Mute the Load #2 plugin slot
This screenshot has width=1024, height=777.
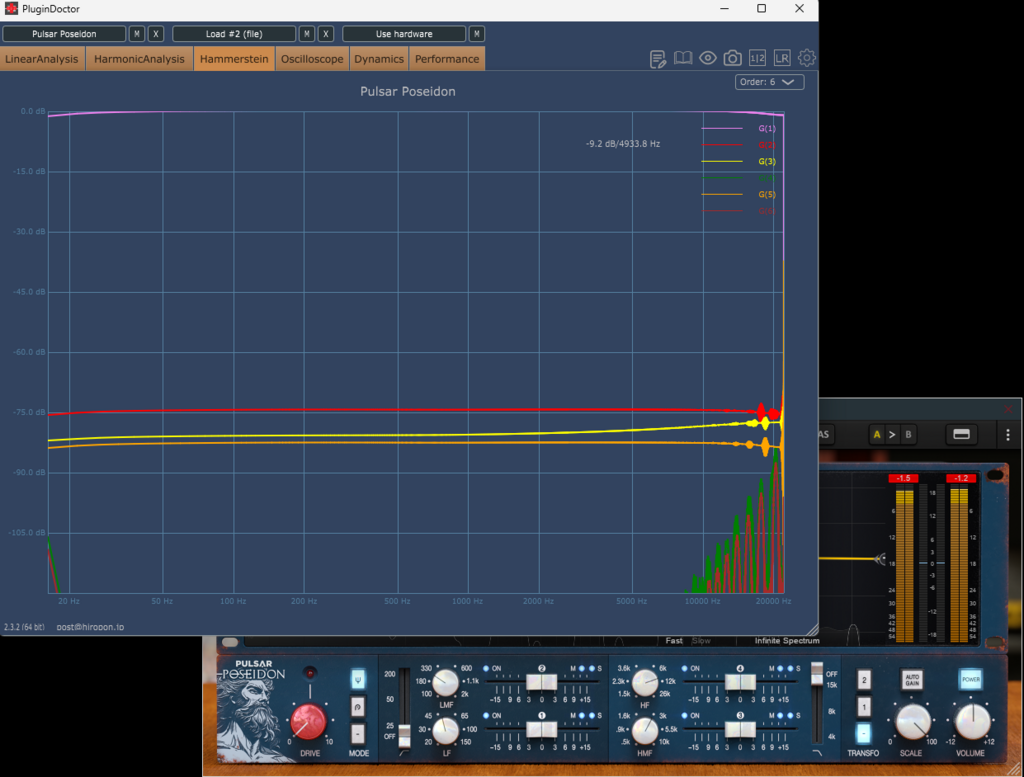click(x=306, y=34)
